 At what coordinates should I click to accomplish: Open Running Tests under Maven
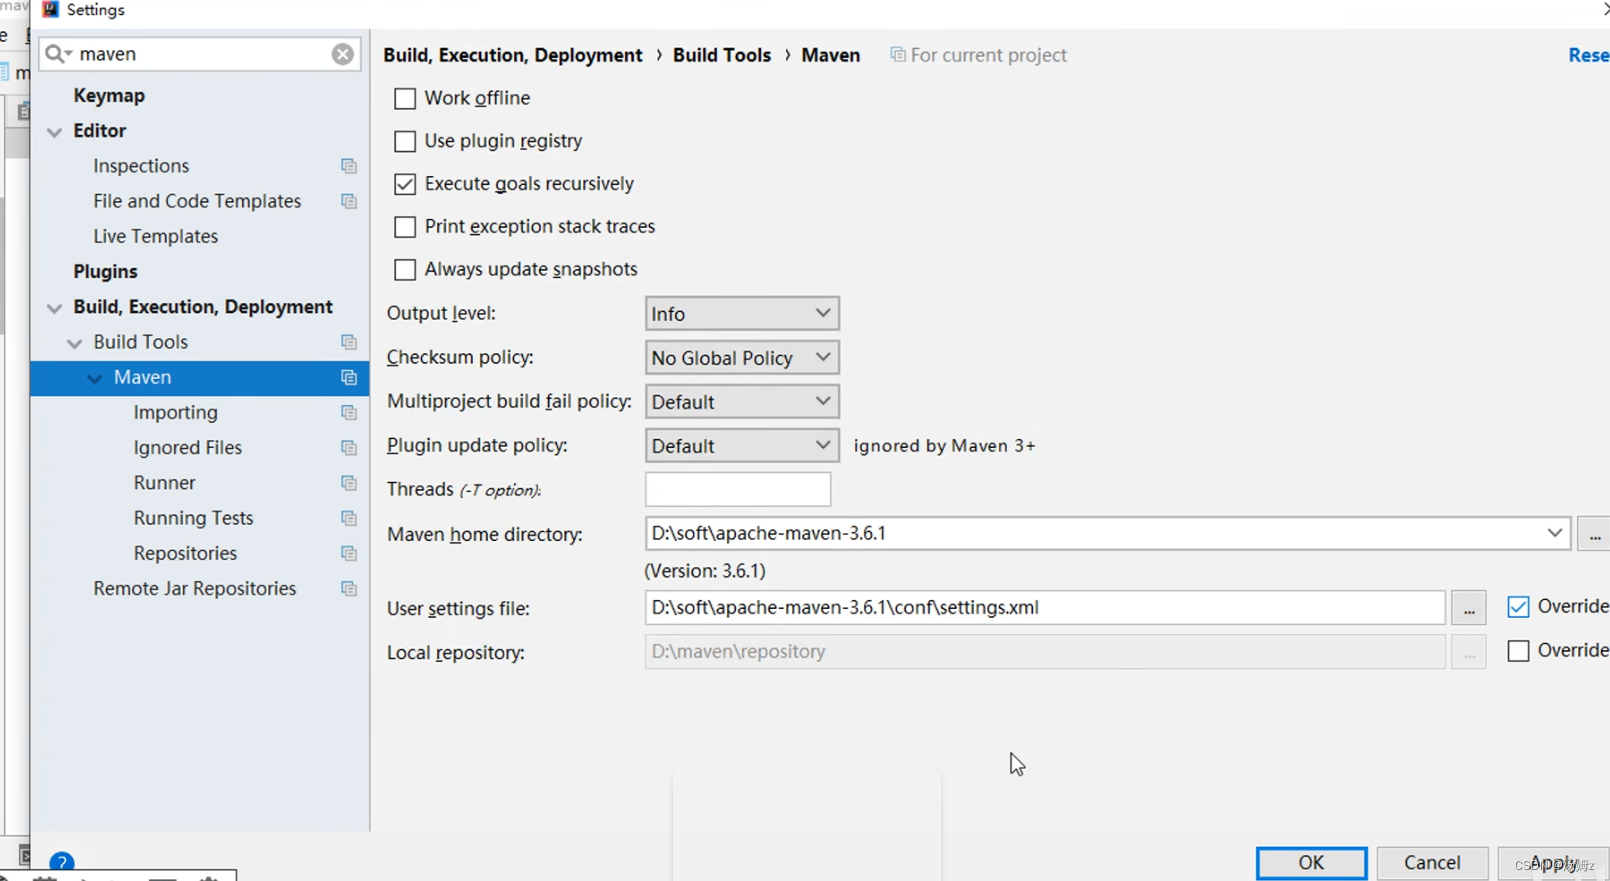pos(193,518)
